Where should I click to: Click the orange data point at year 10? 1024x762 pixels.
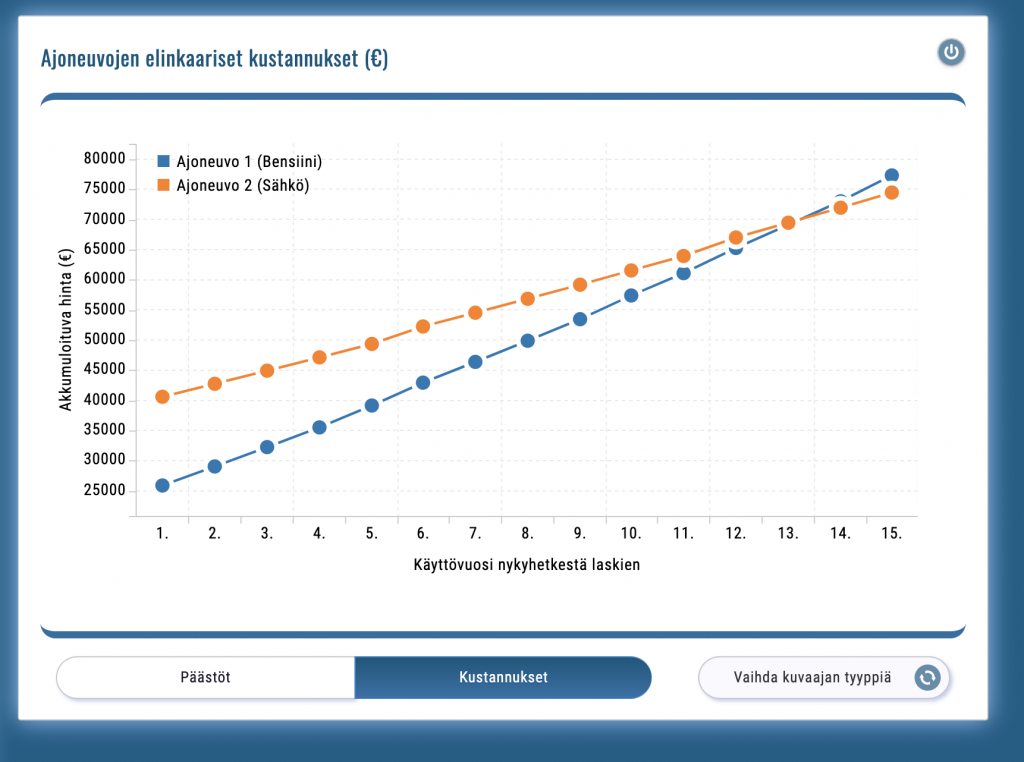(631, 270)
